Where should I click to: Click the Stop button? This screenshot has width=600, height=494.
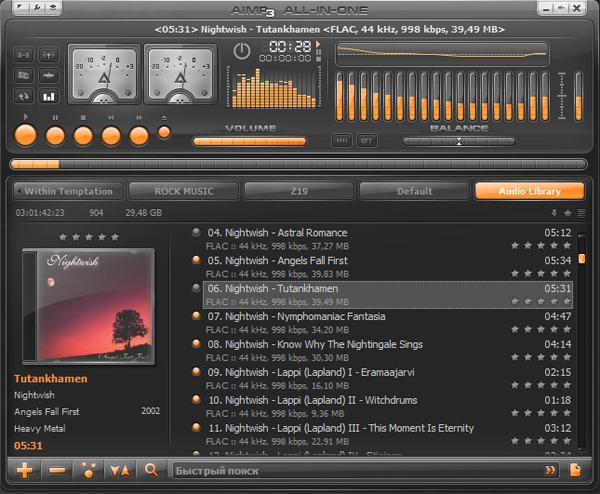(83, 136)
